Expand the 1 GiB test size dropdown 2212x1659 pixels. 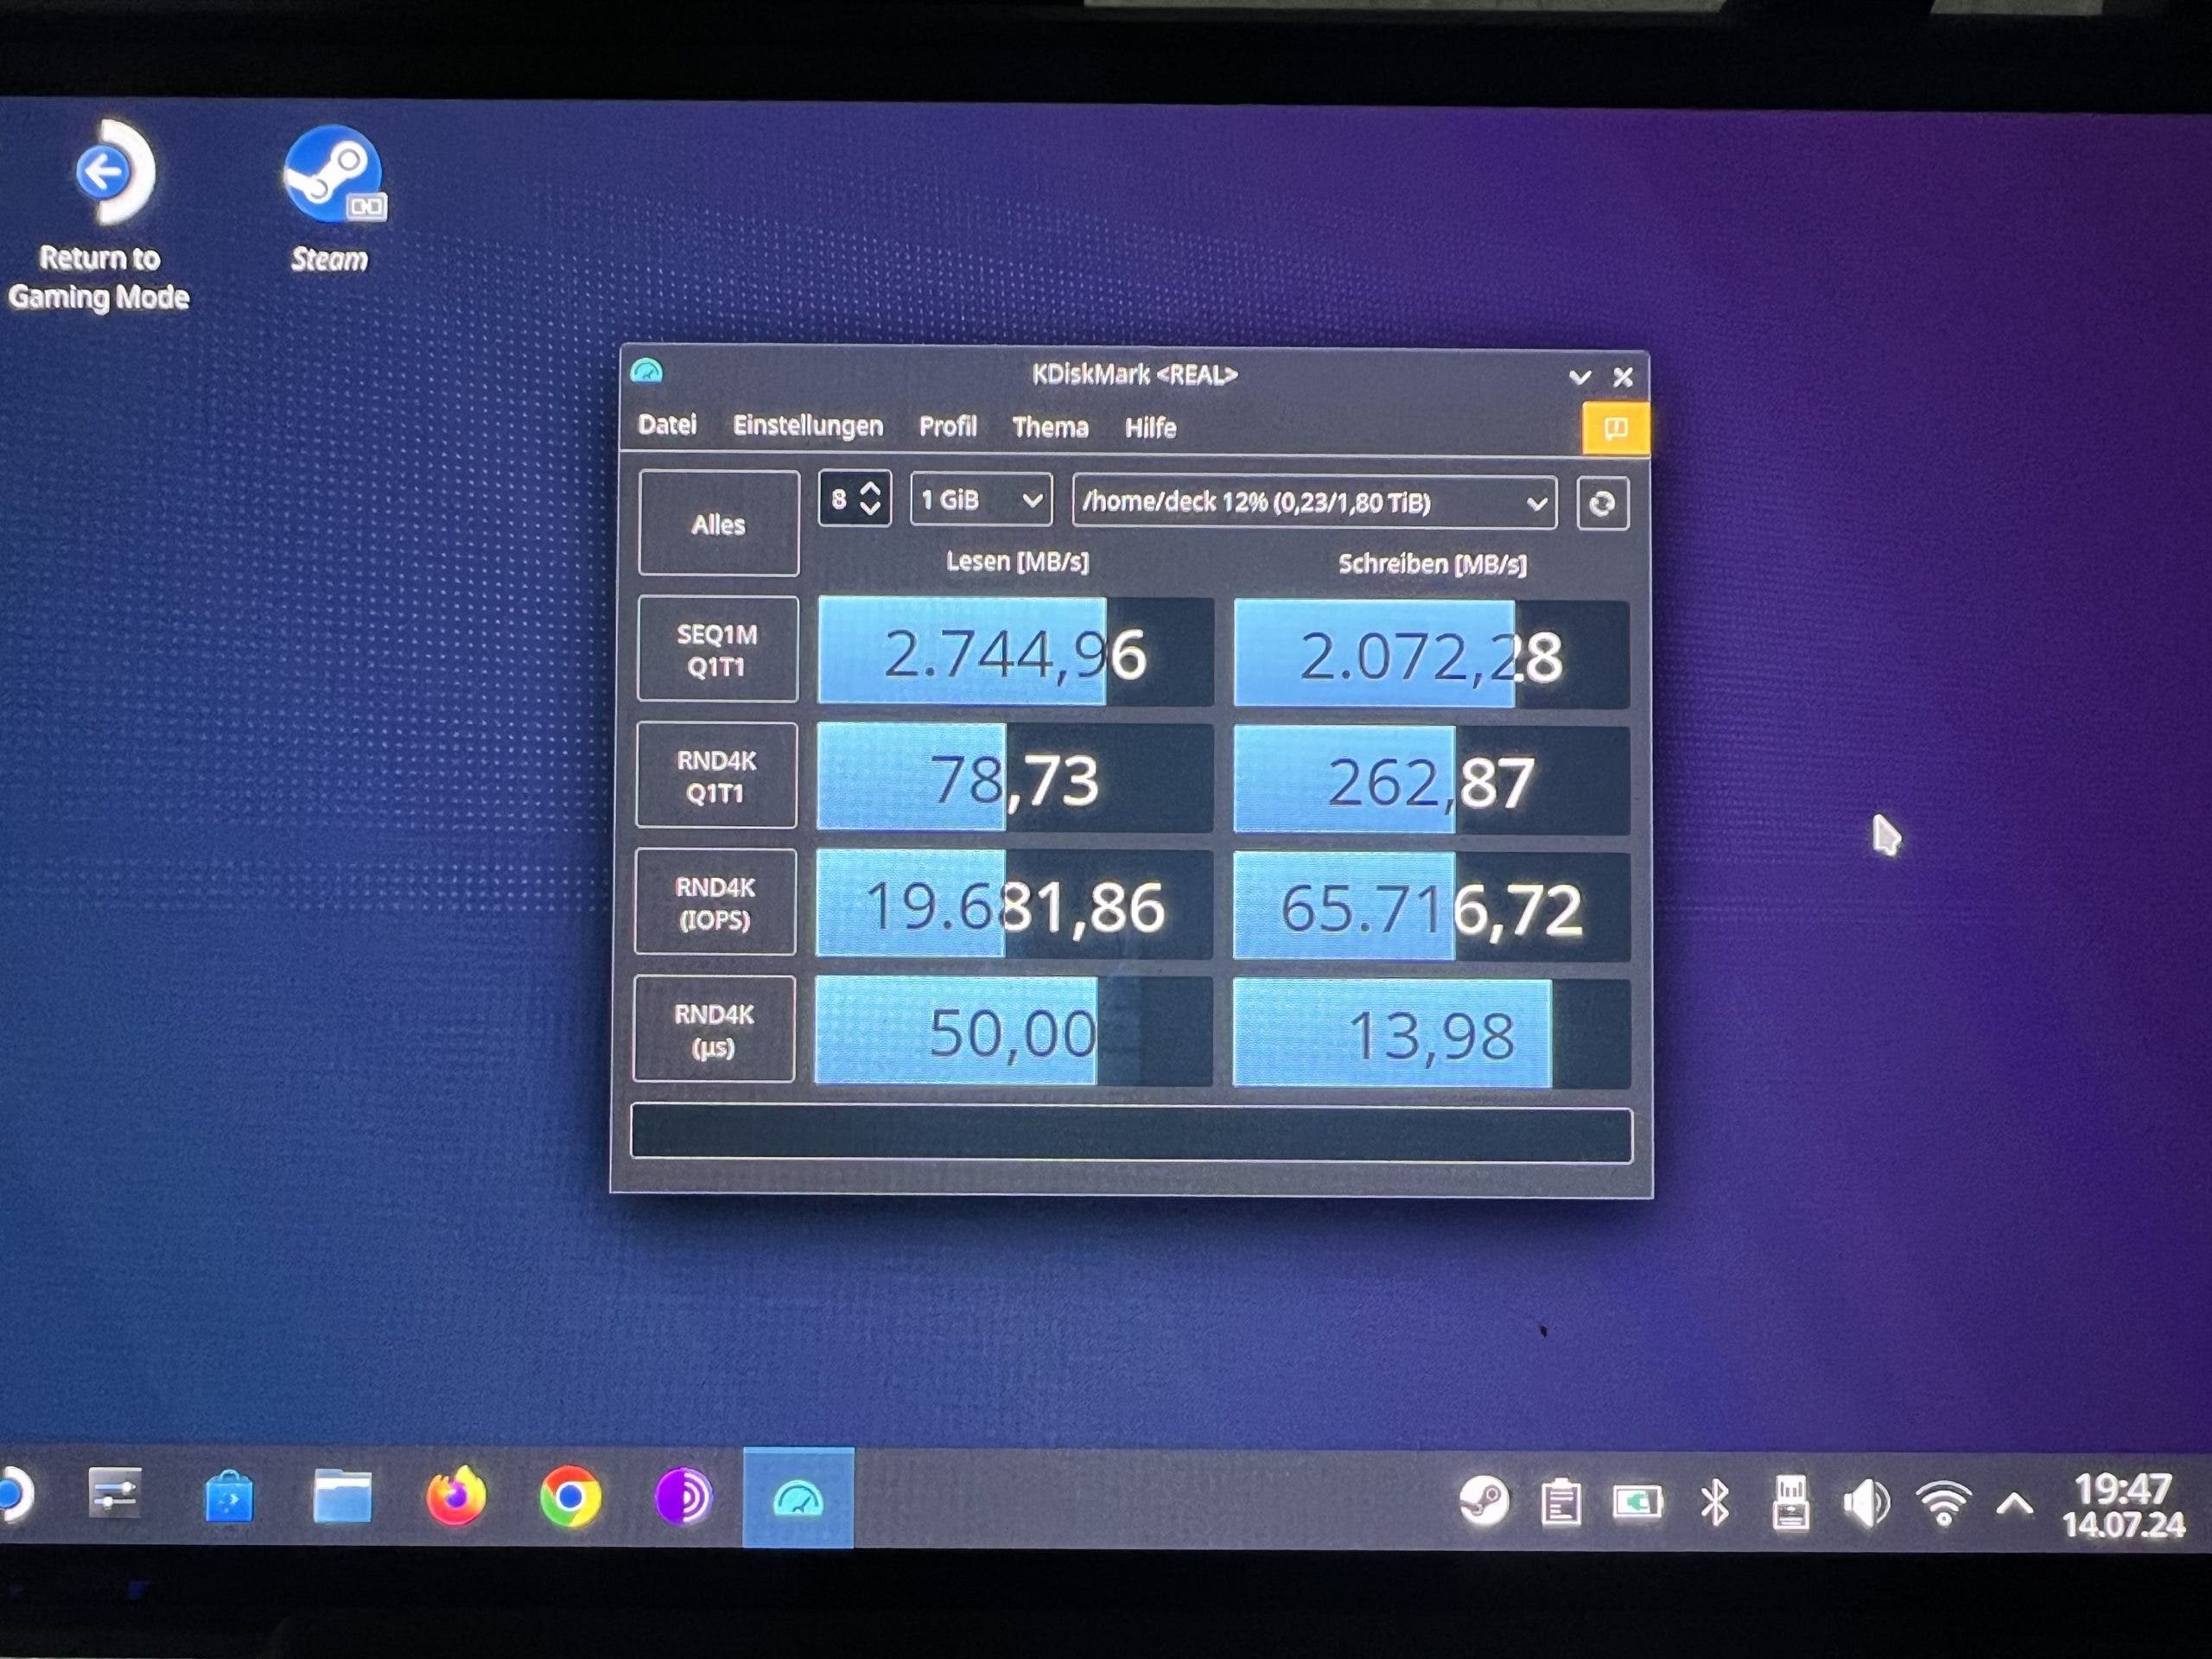[980, 499]
